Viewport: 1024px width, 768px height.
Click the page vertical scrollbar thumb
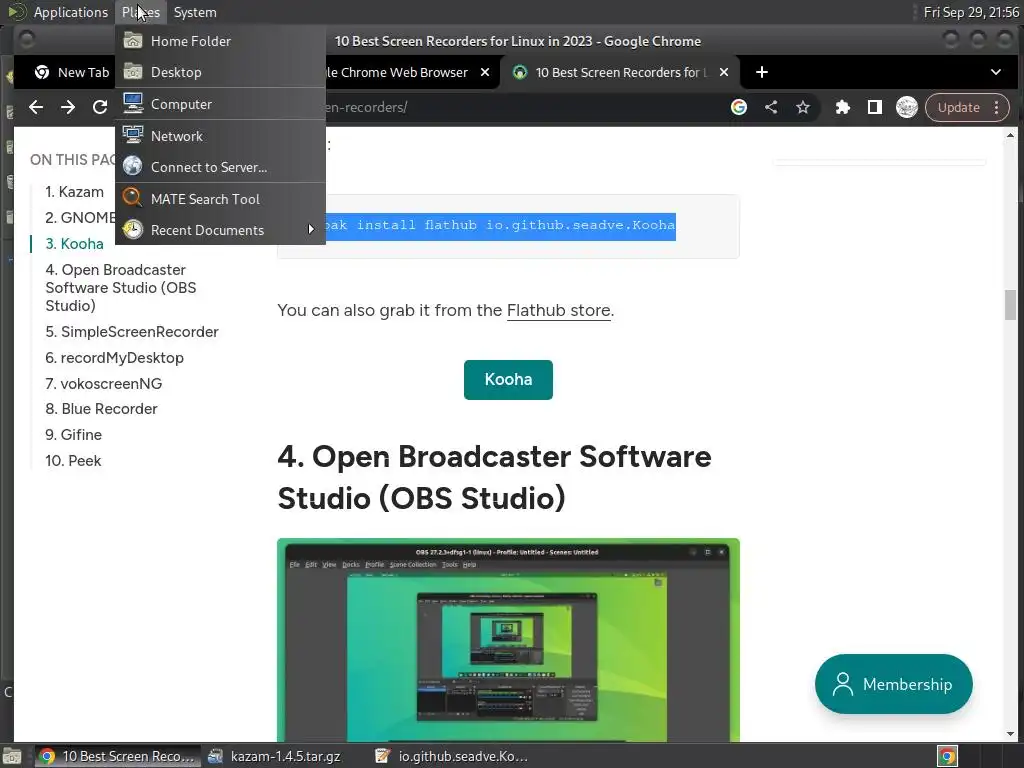pyautogui.click(x=1010, y=304)
